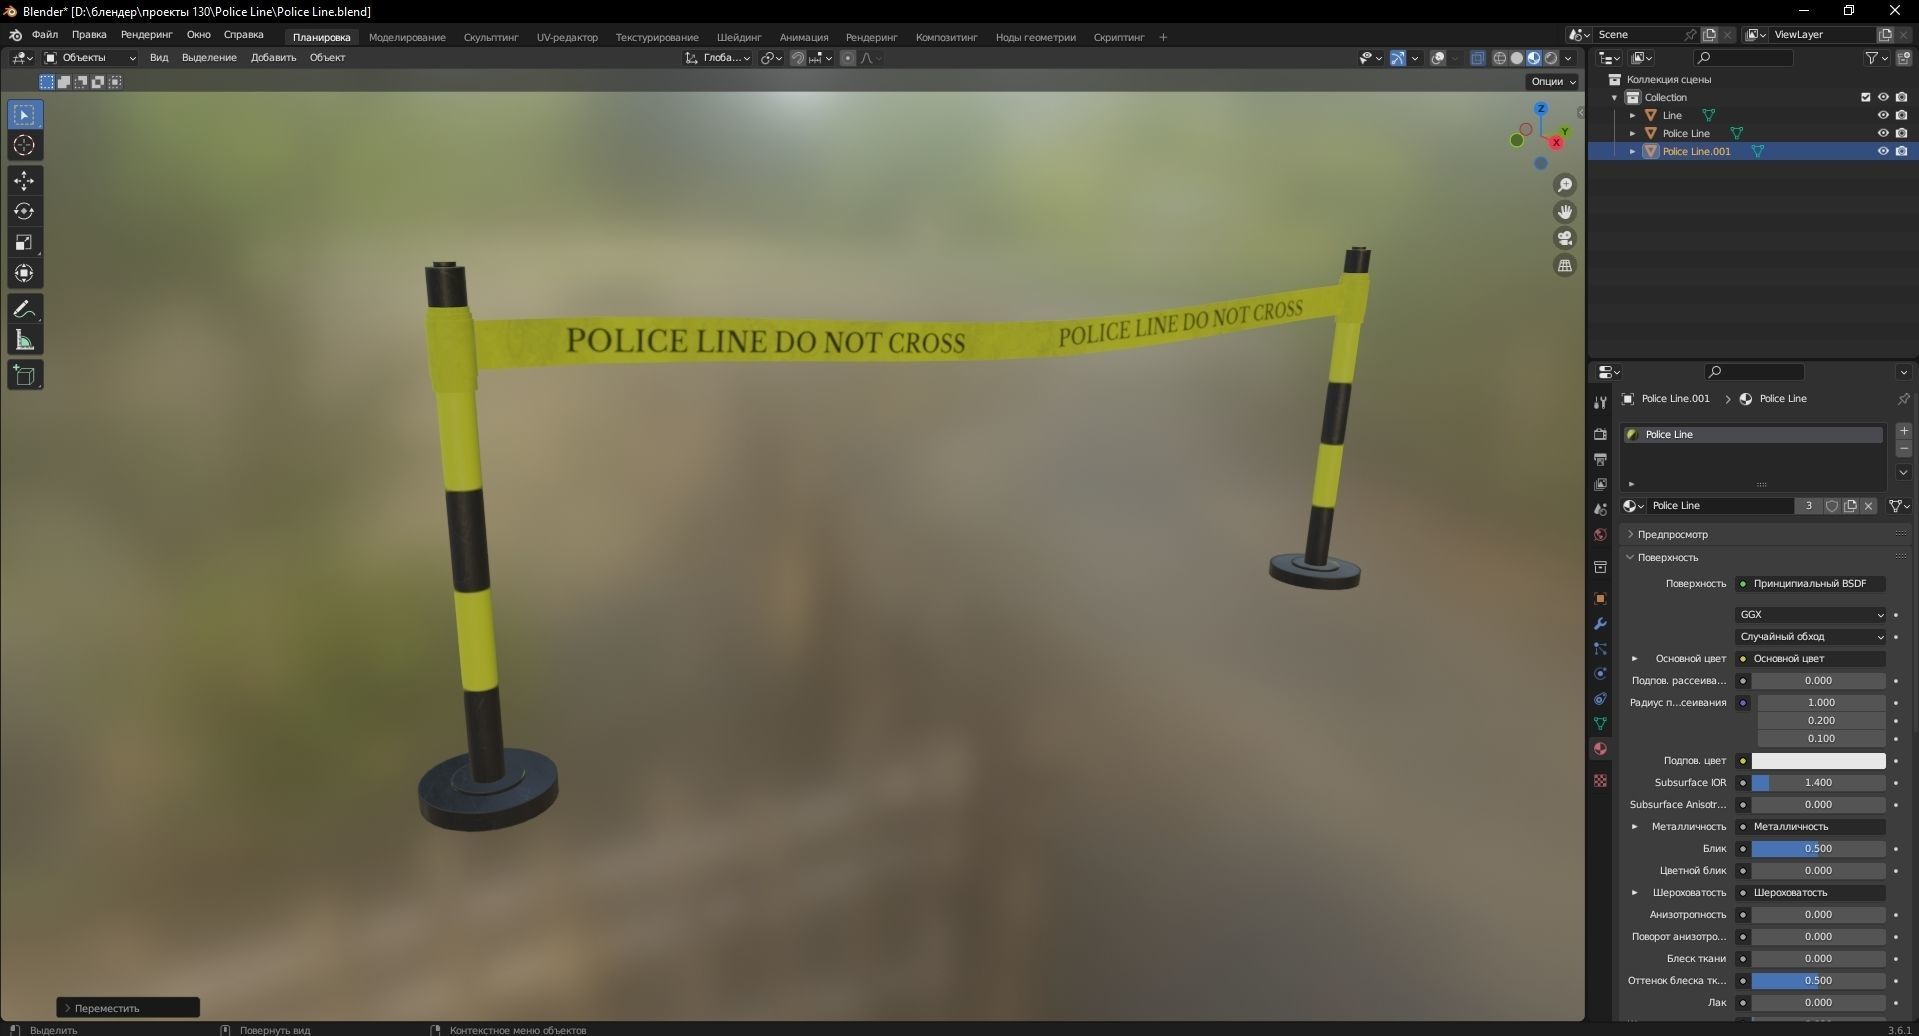Open the Правка menu
The height and width of the screenshot is (1036, 1919).
89,35
